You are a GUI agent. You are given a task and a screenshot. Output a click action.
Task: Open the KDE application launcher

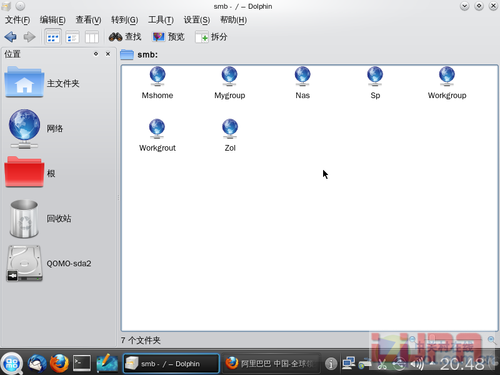[12, 363]
